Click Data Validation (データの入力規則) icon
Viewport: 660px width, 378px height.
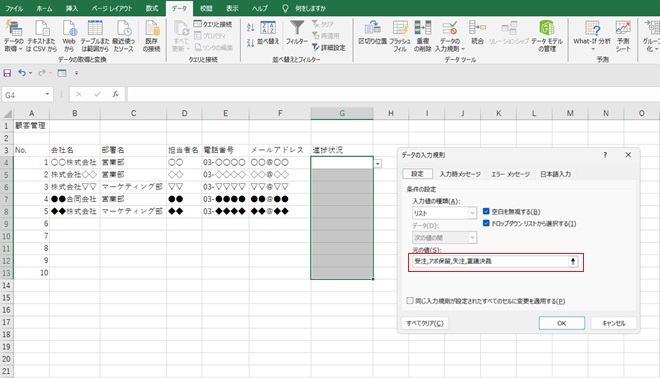pyautogui.click(x=450, y=36)
